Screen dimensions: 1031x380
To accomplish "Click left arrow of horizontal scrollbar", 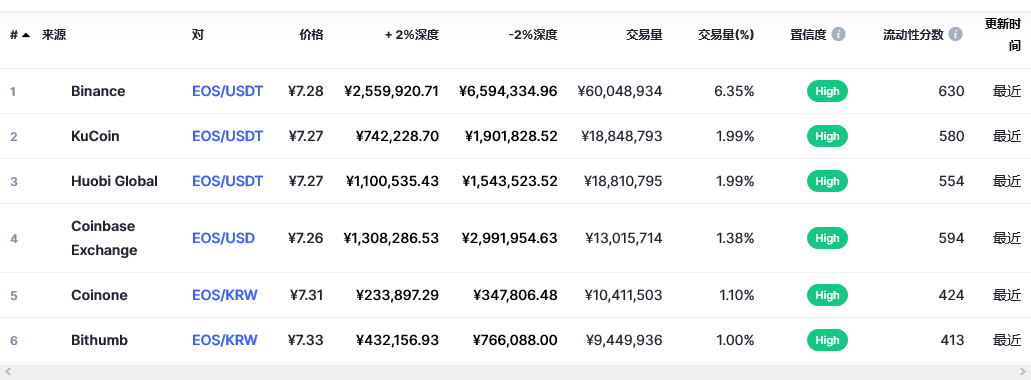I will (x=8, y=372).
